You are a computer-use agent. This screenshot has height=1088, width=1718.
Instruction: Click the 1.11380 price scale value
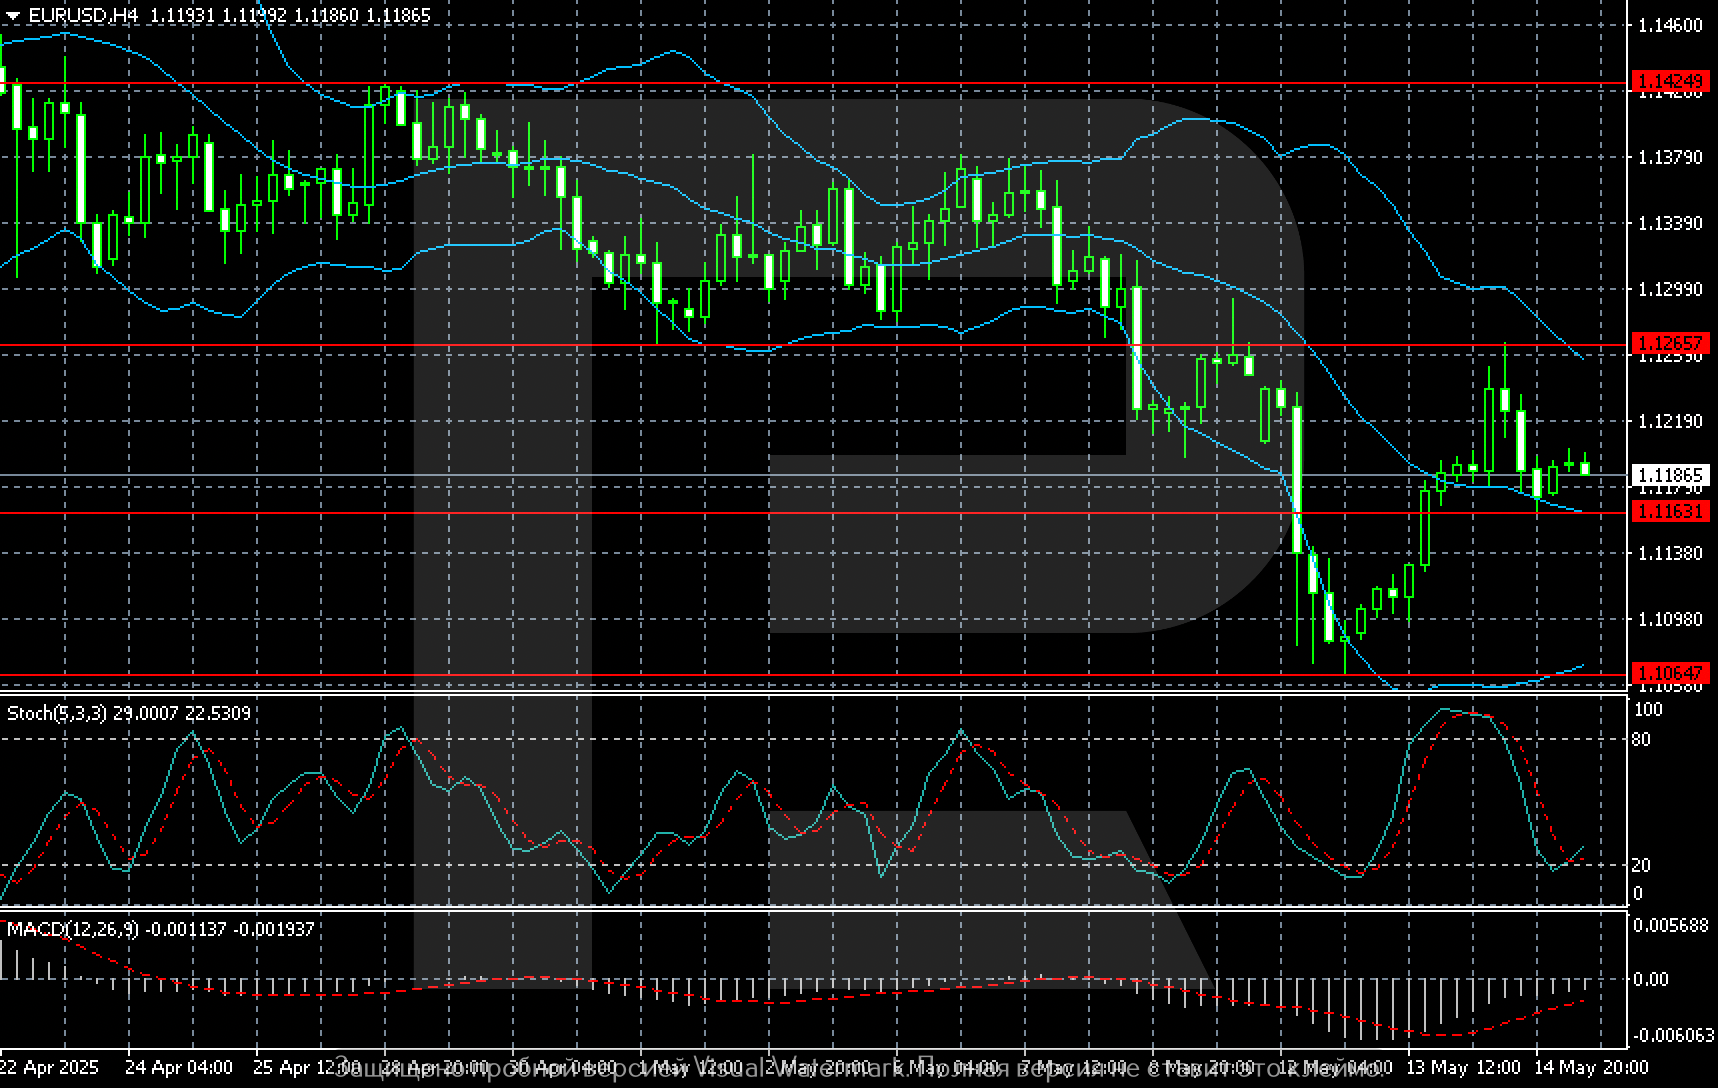click(x=1669, y=553)
